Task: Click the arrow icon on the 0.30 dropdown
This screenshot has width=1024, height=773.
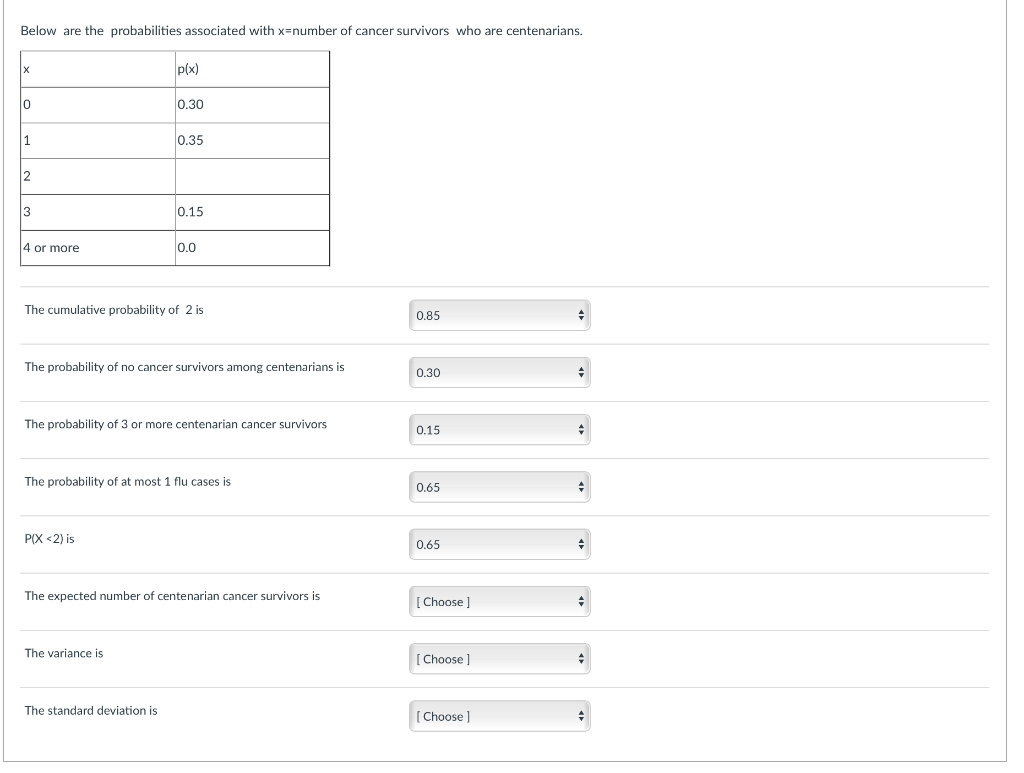Action: [x=581, y=373]
